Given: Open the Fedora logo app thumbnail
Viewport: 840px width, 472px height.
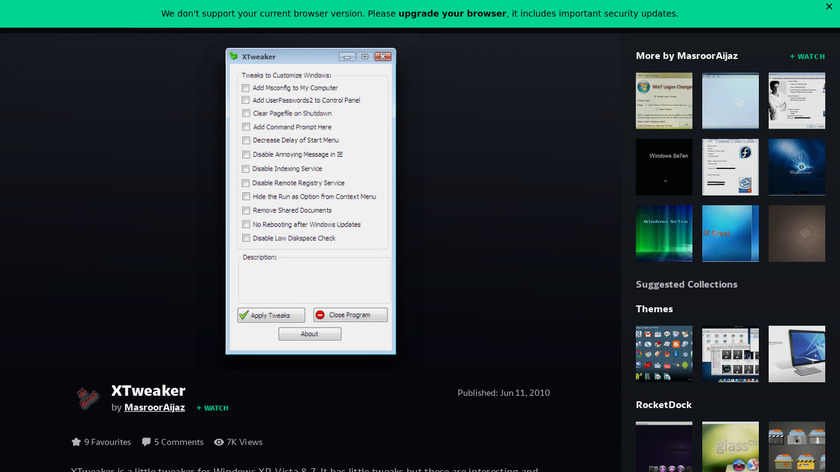Looking at the screenshot, I should (x=730, y=167).
